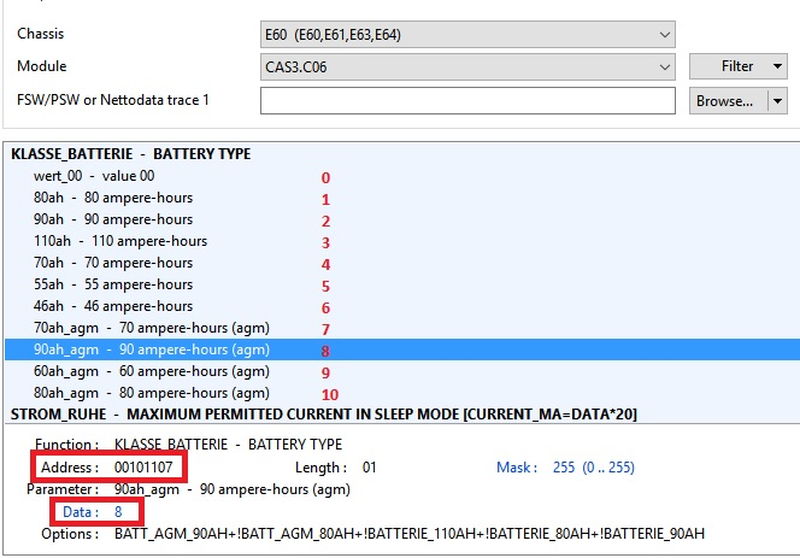Select the 46ah 46 ampere-hours option
The height and width of the screenshot is (558, 800).
[113, 306]
